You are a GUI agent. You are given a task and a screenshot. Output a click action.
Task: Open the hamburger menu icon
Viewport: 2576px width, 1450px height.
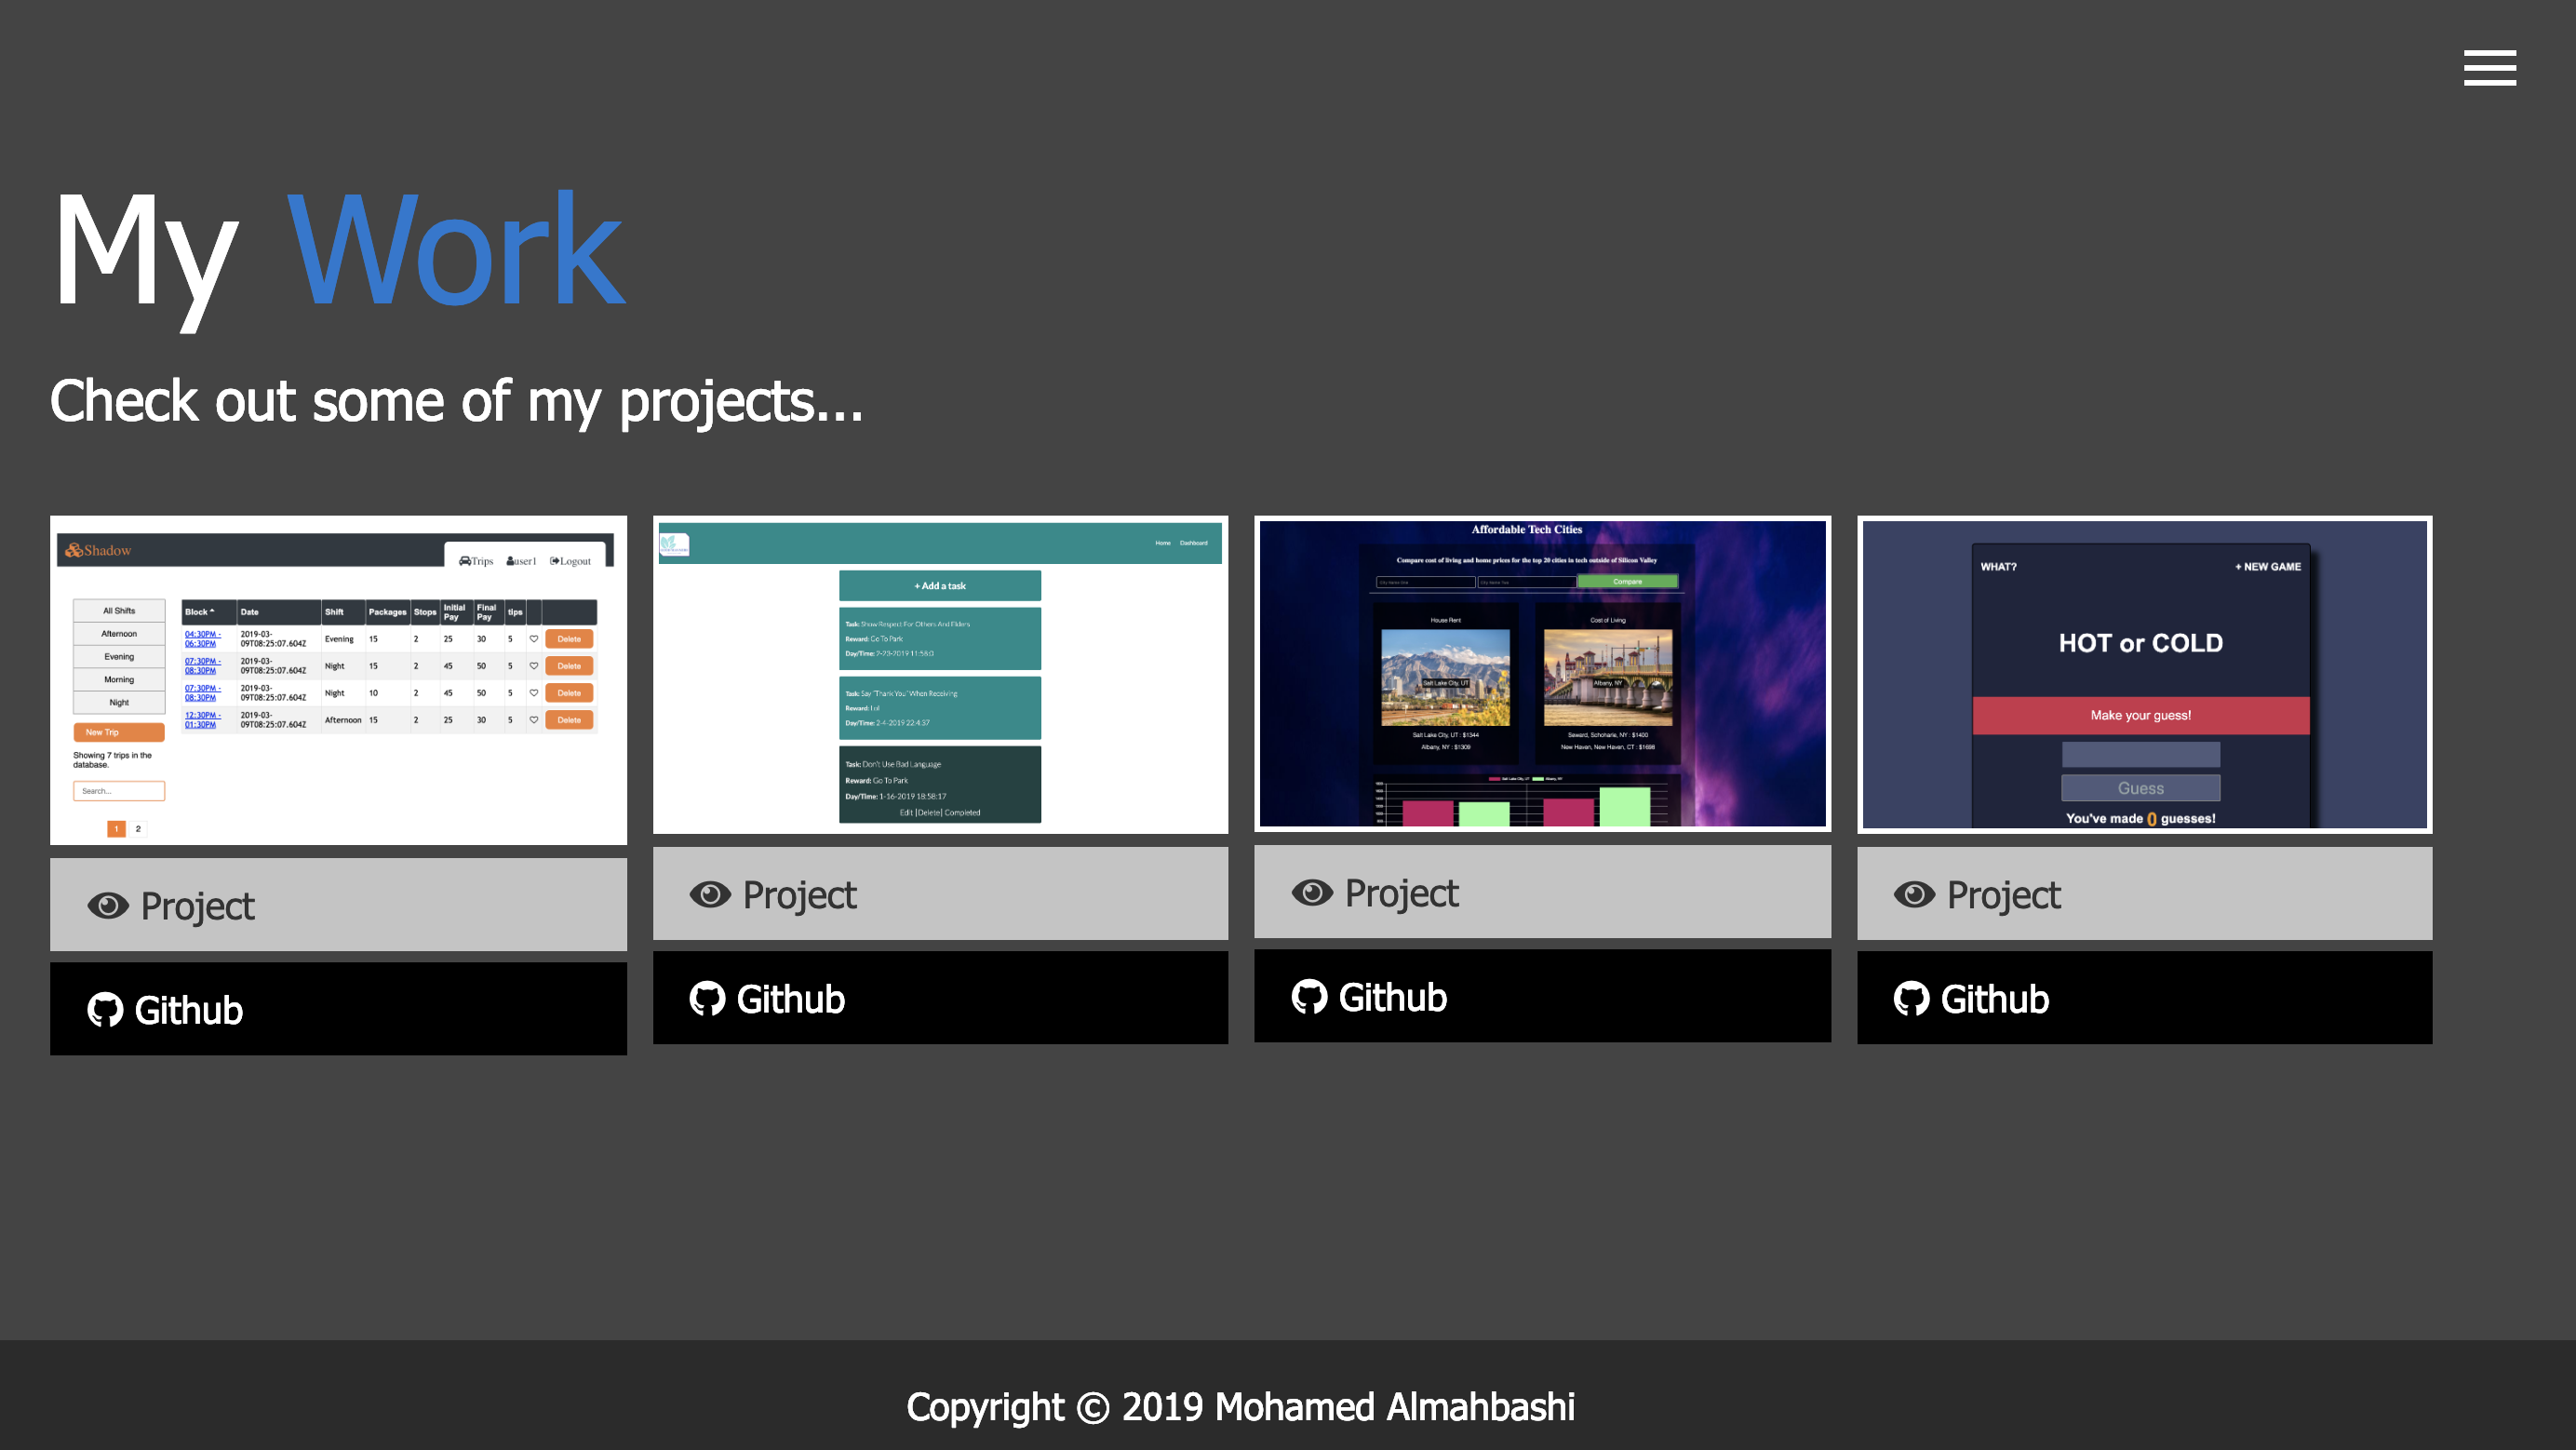click(x=2489, y=68)
